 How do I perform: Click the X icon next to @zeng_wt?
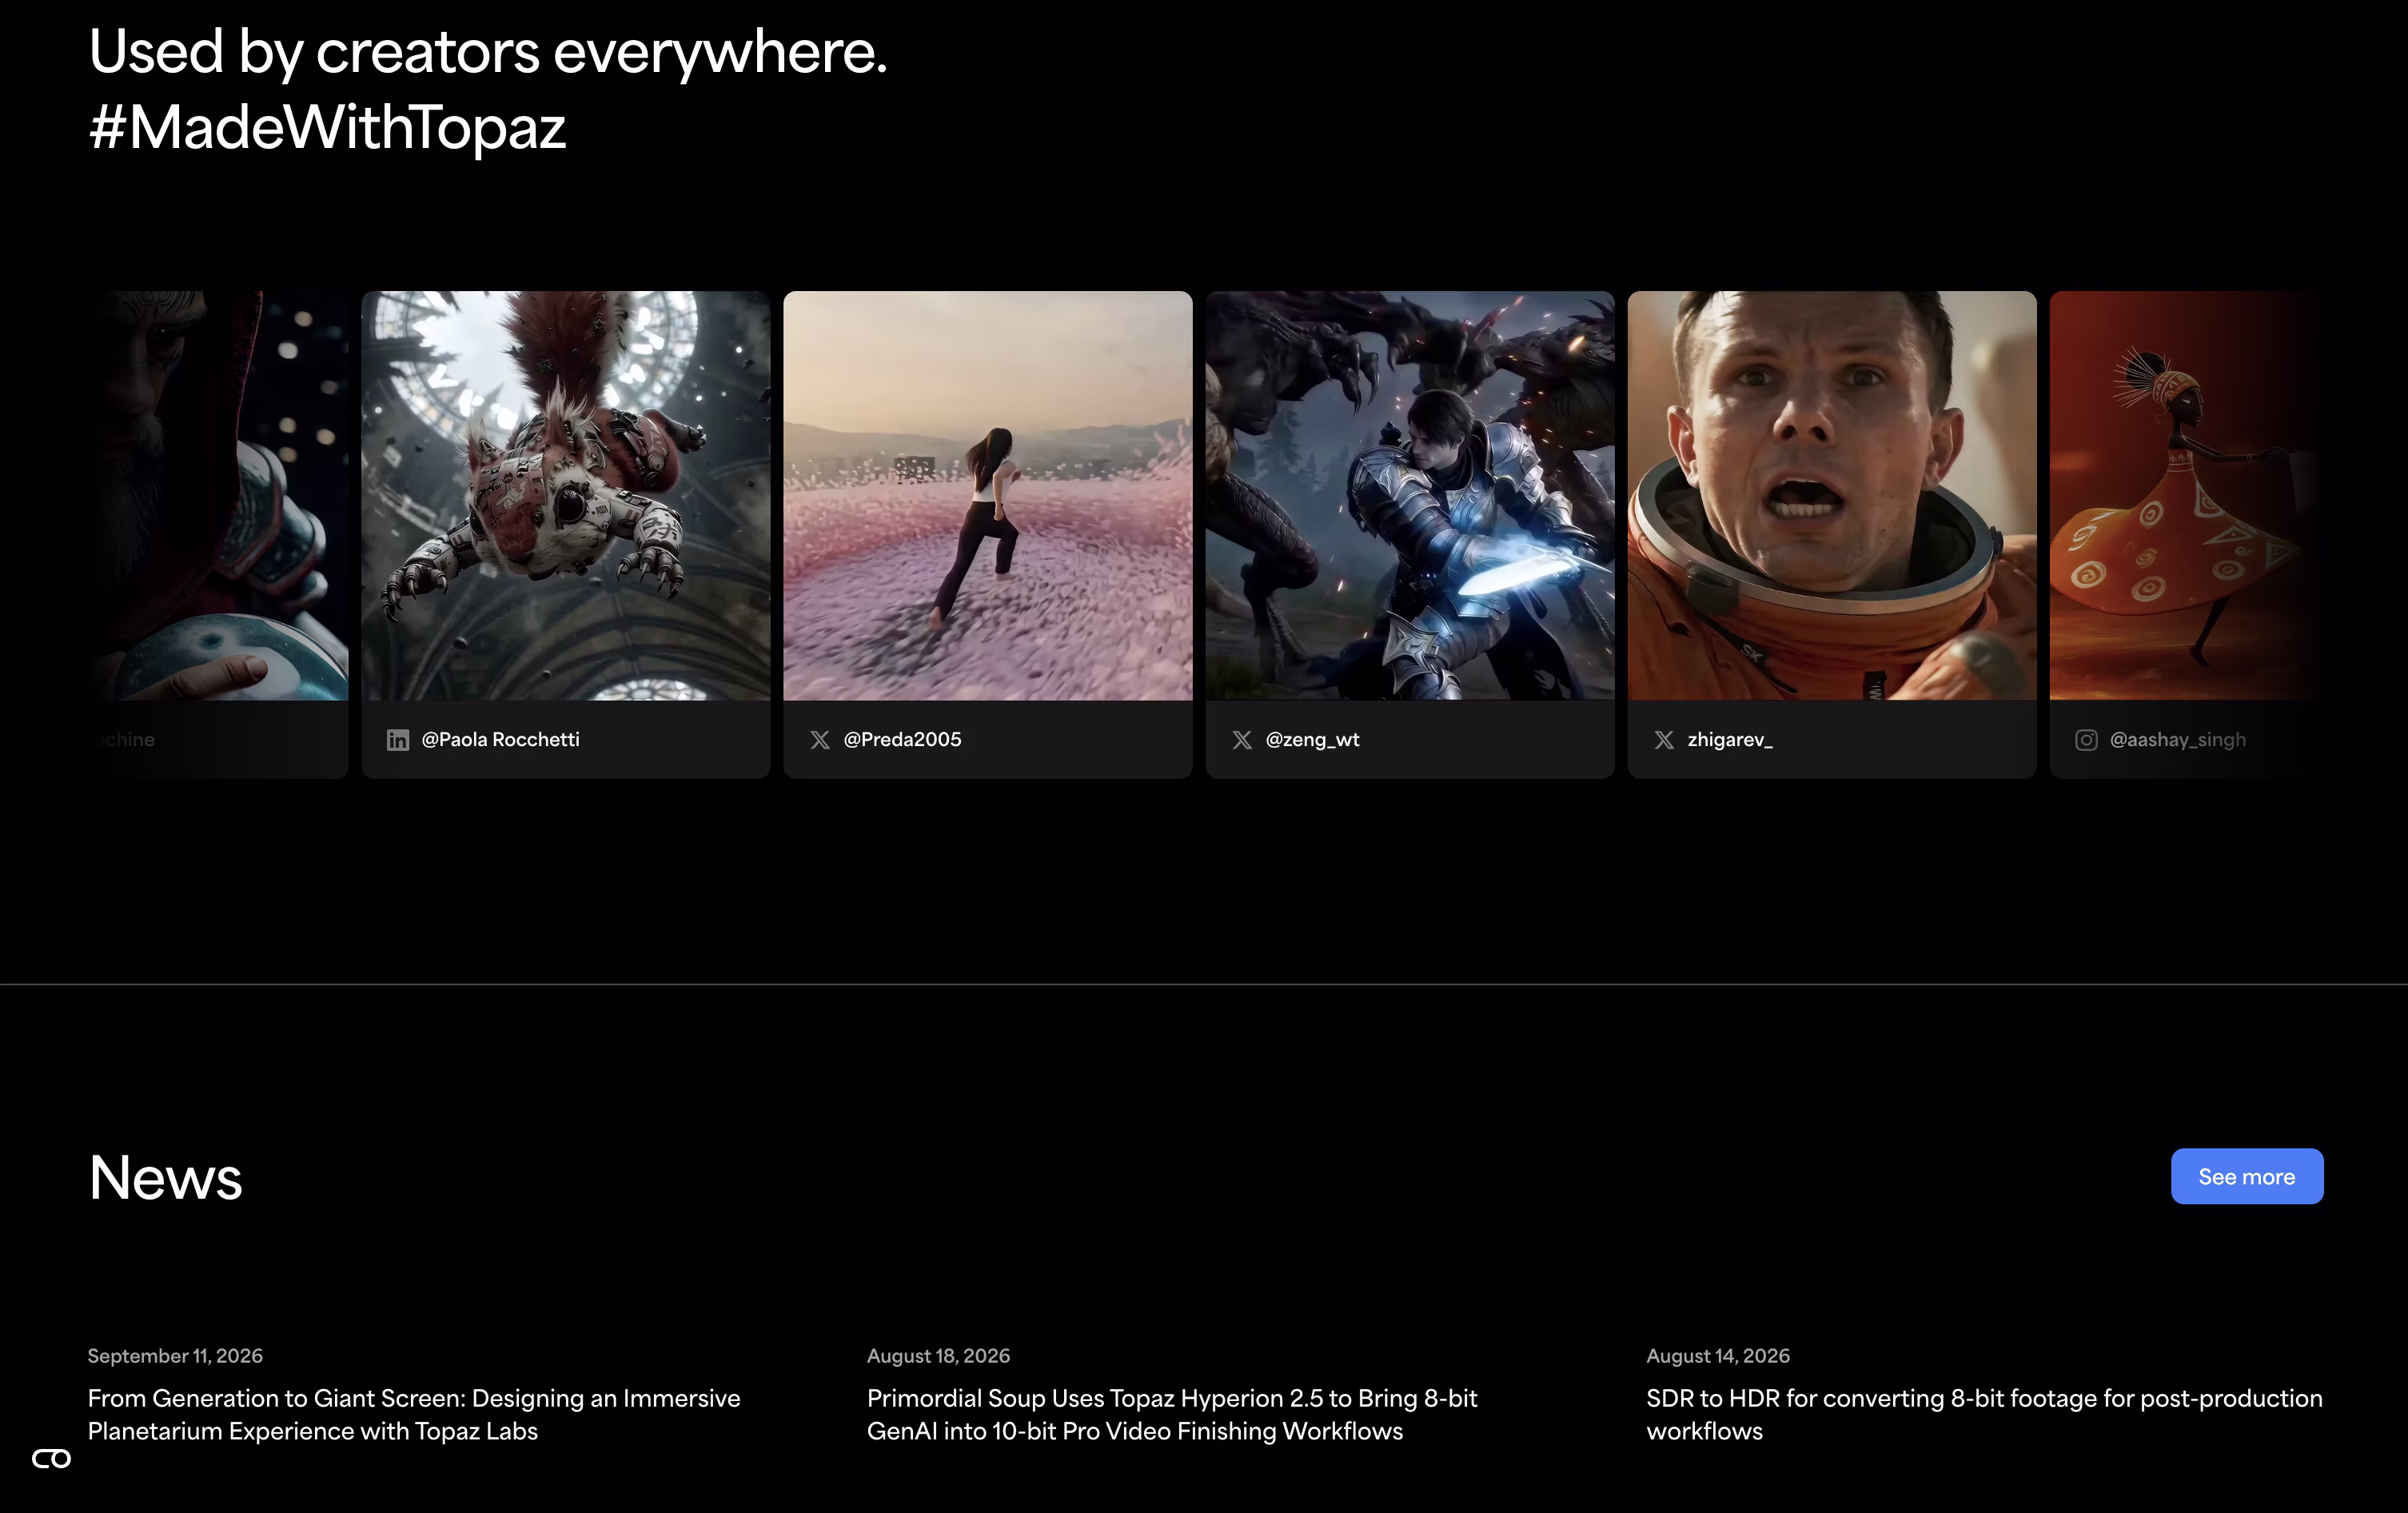(1242, 740)
